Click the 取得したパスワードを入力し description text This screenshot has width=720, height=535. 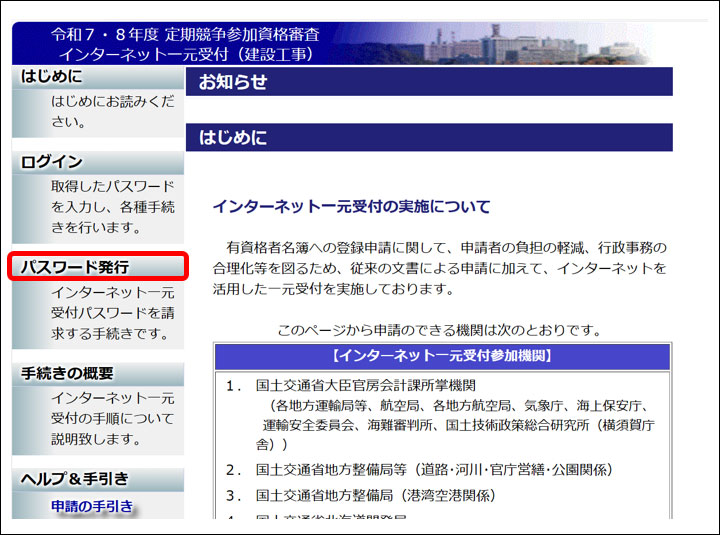pos(112,207)
